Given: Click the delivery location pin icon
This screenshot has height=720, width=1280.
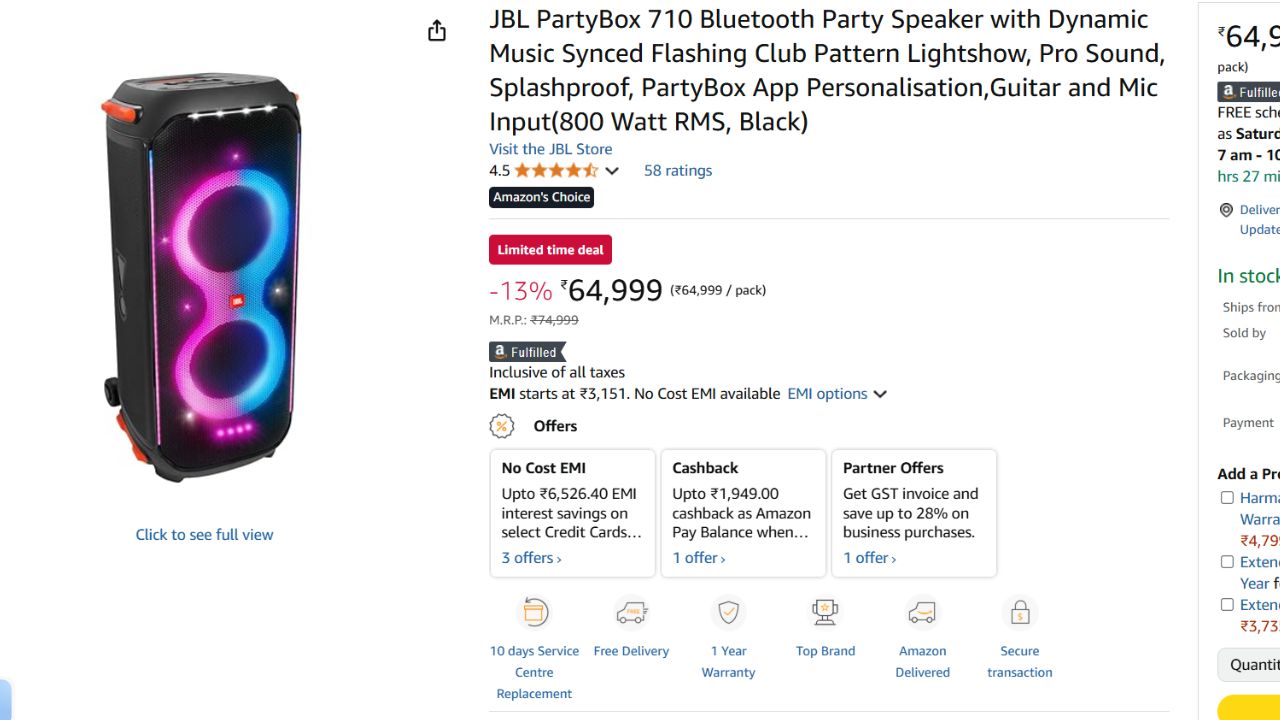Looking at the screenshot, I should pyautogui.click(x=1226, y=210).
